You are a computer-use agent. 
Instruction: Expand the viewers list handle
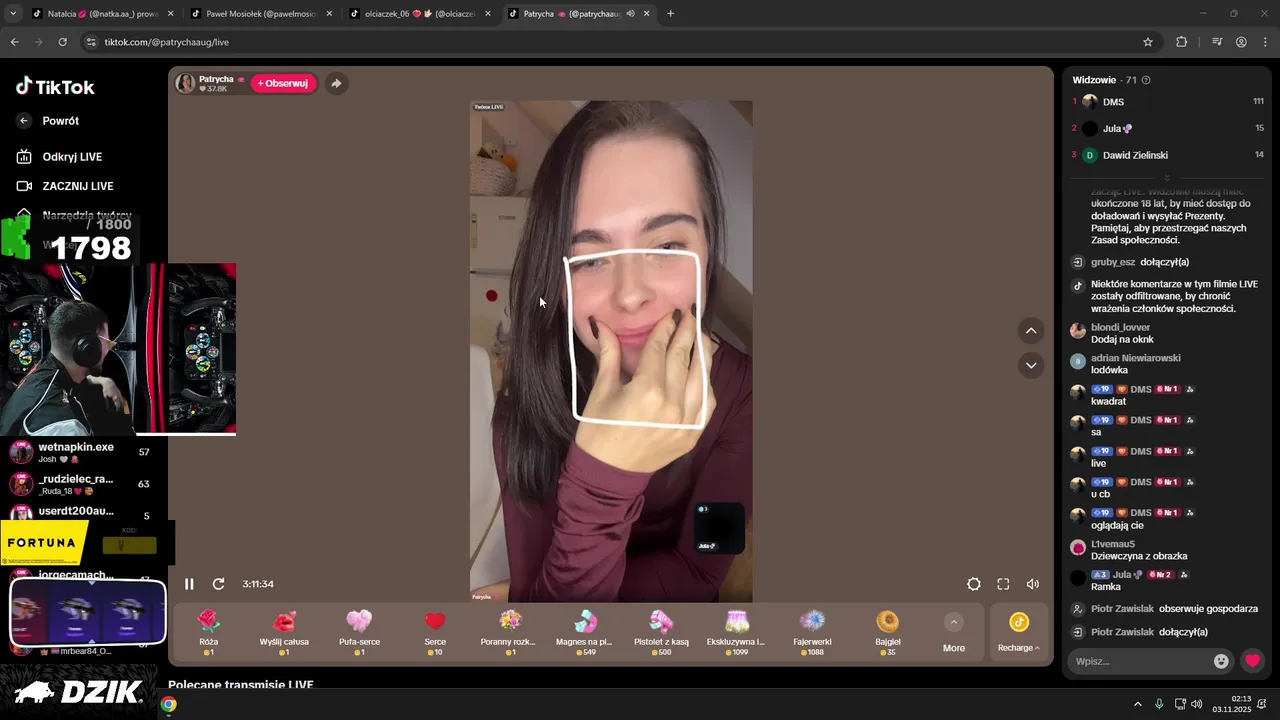click(1167, 178)
